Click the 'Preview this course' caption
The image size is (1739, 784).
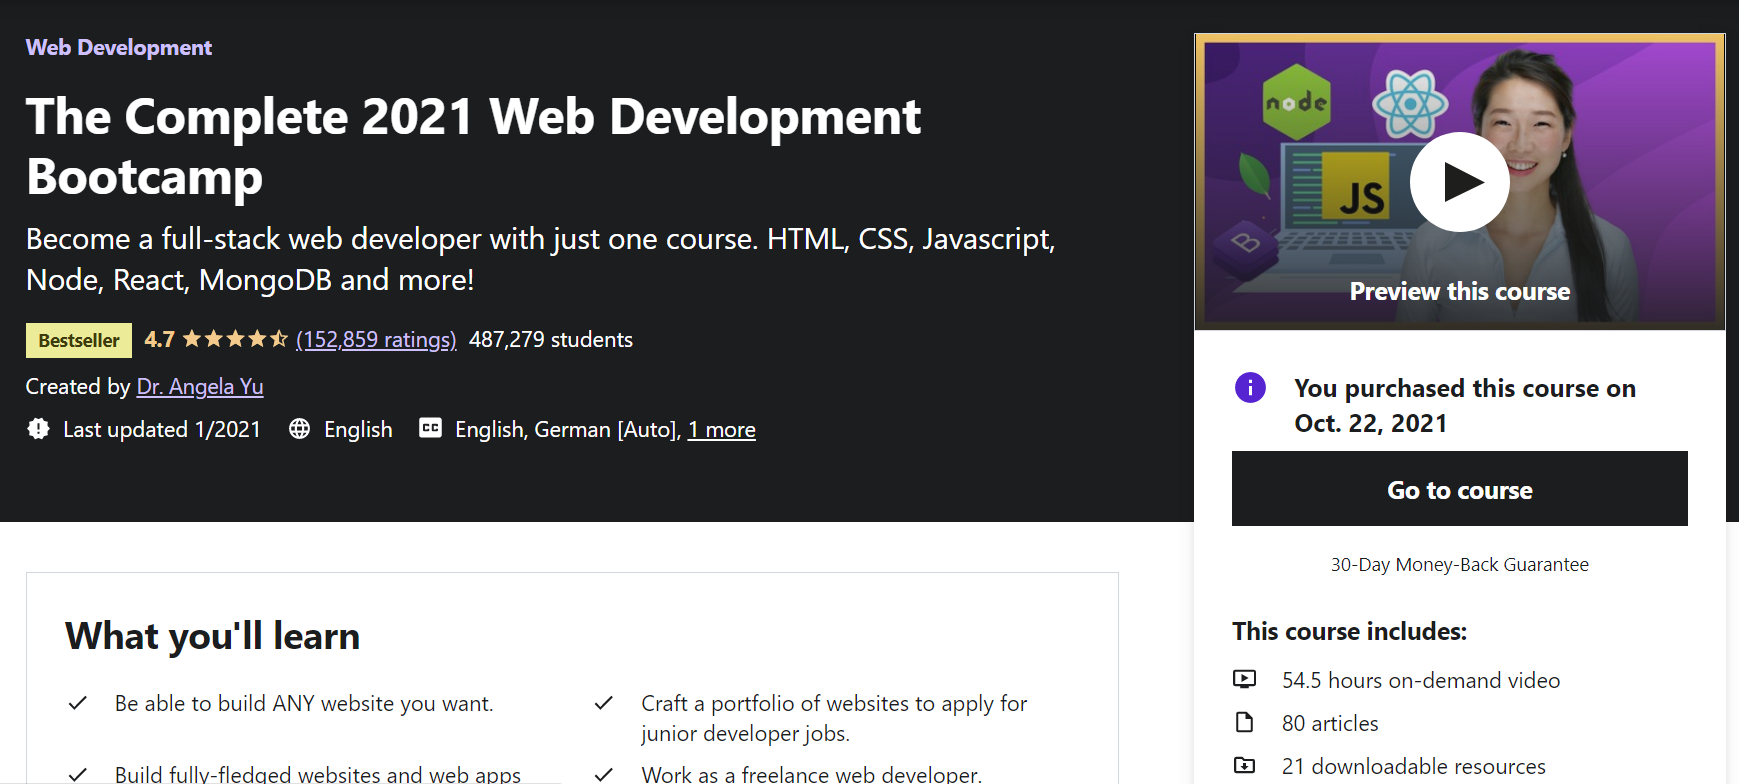tap(1459, 291)
